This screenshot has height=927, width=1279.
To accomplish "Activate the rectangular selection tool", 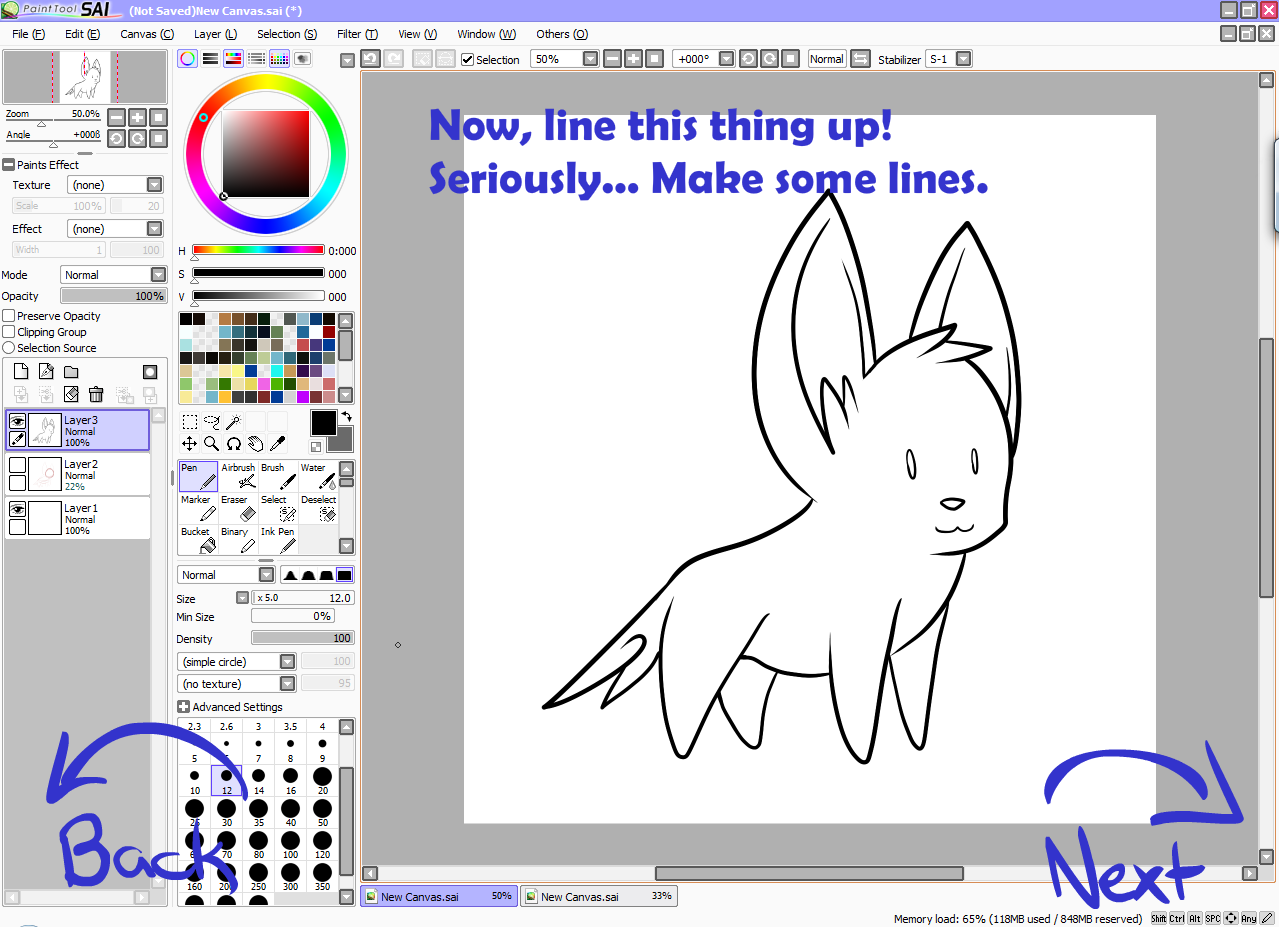I will [x=189, y=422].
